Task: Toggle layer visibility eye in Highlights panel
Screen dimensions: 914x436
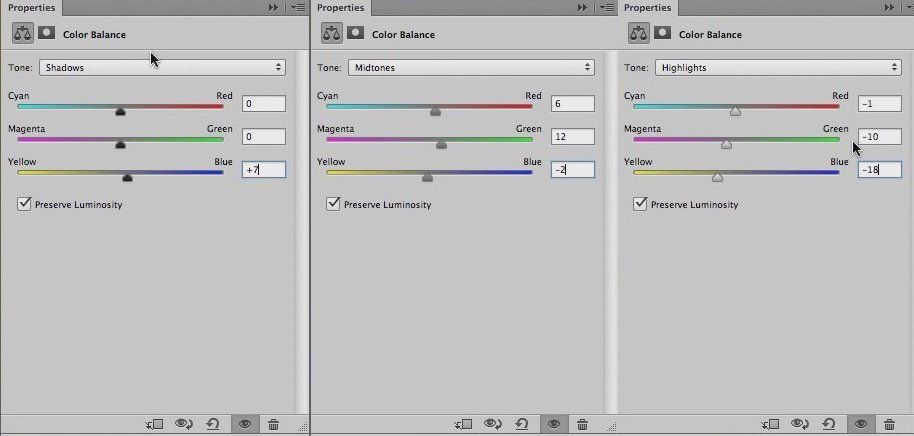Action: pos(861,424)
